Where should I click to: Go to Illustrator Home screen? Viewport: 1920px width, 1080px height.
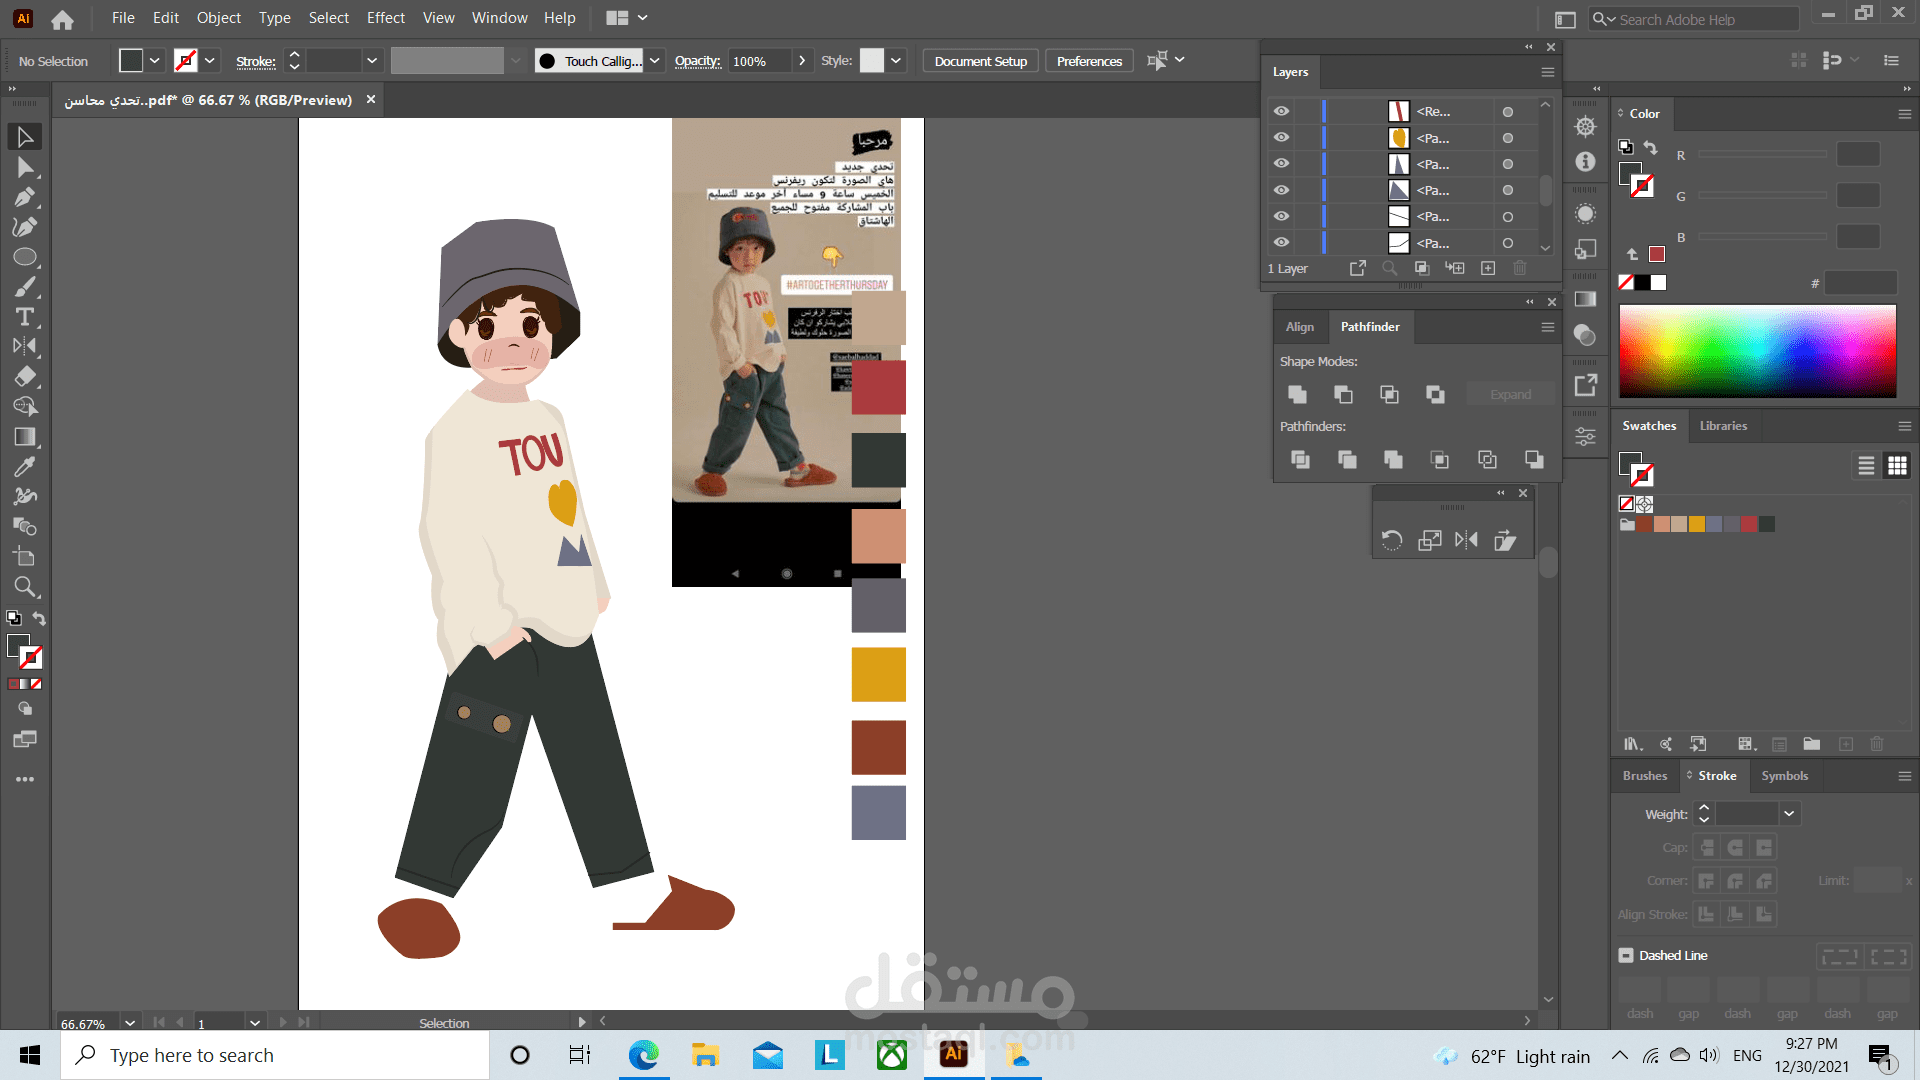click(62, 19)
